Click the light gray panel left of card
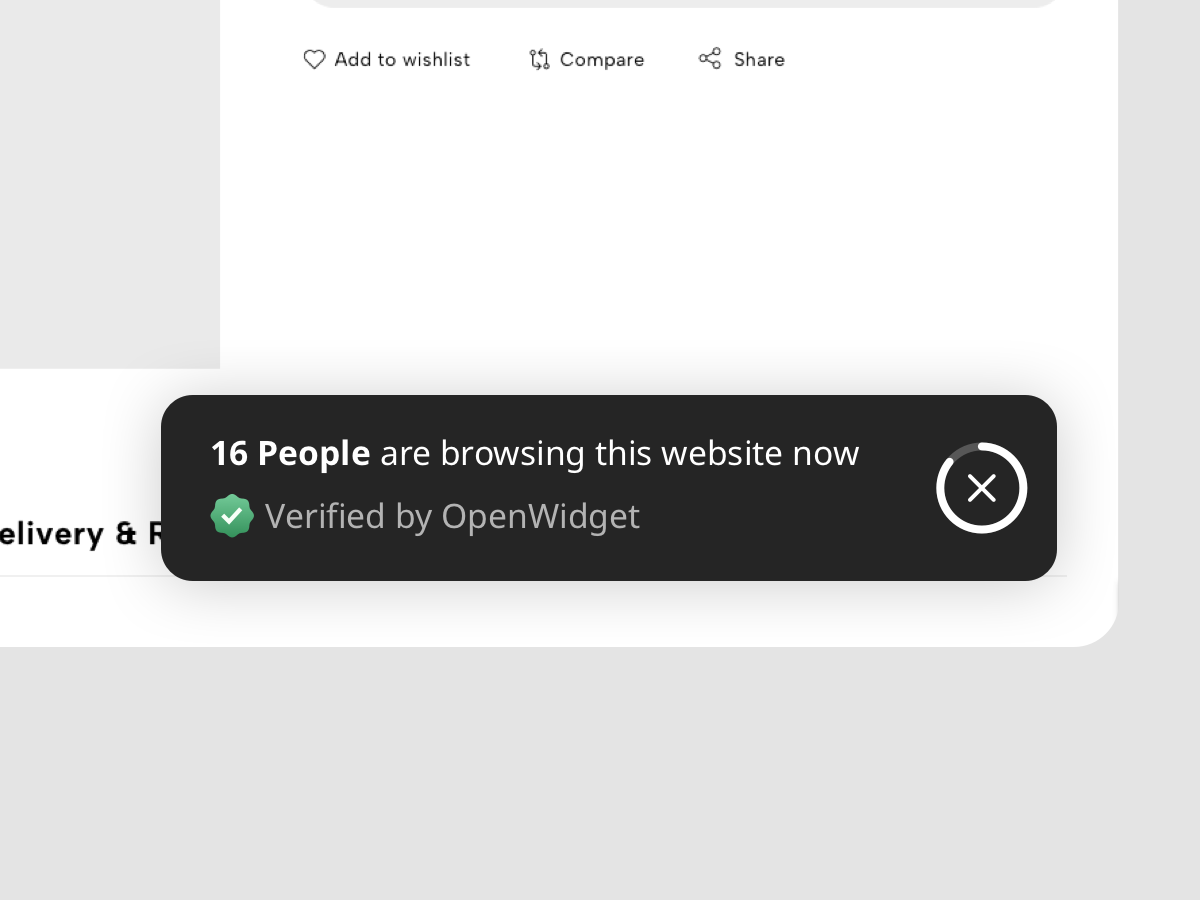1200x900 pixels. coord(110,180)
